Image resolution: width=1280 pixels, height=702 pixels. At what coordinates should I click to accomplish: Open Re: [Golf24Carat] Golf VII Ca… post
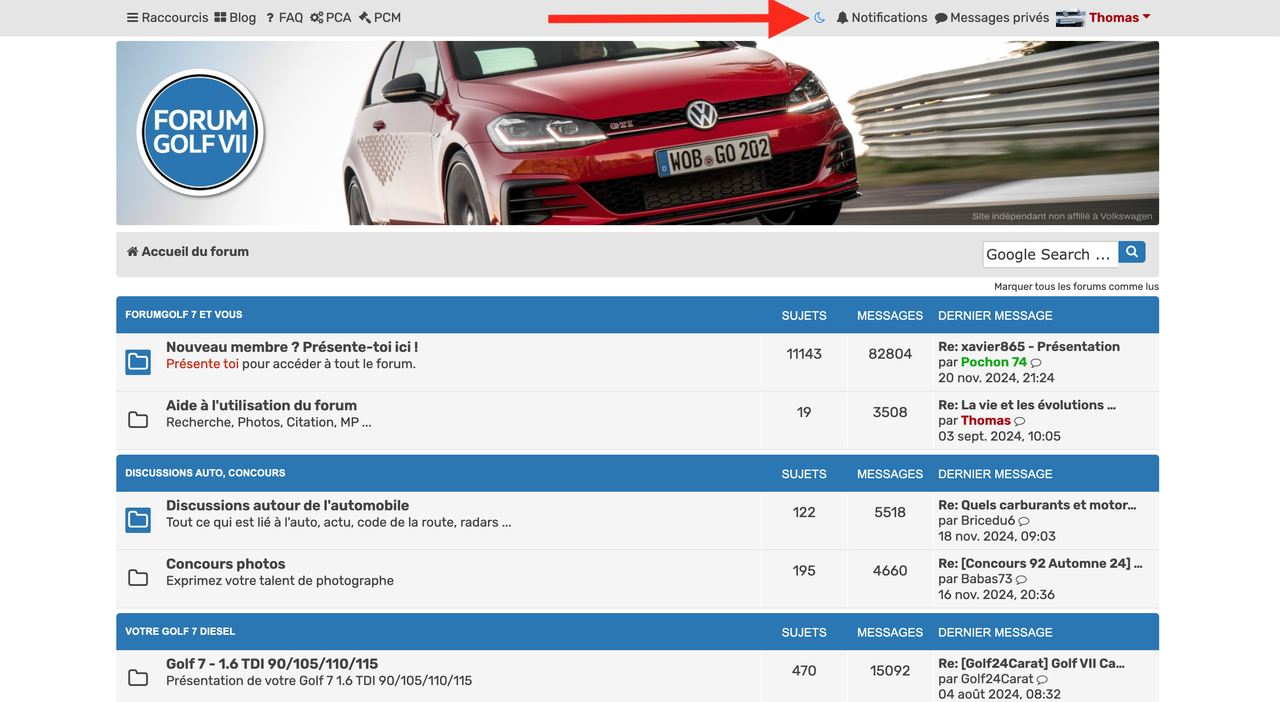click(x=1031, y=662)
